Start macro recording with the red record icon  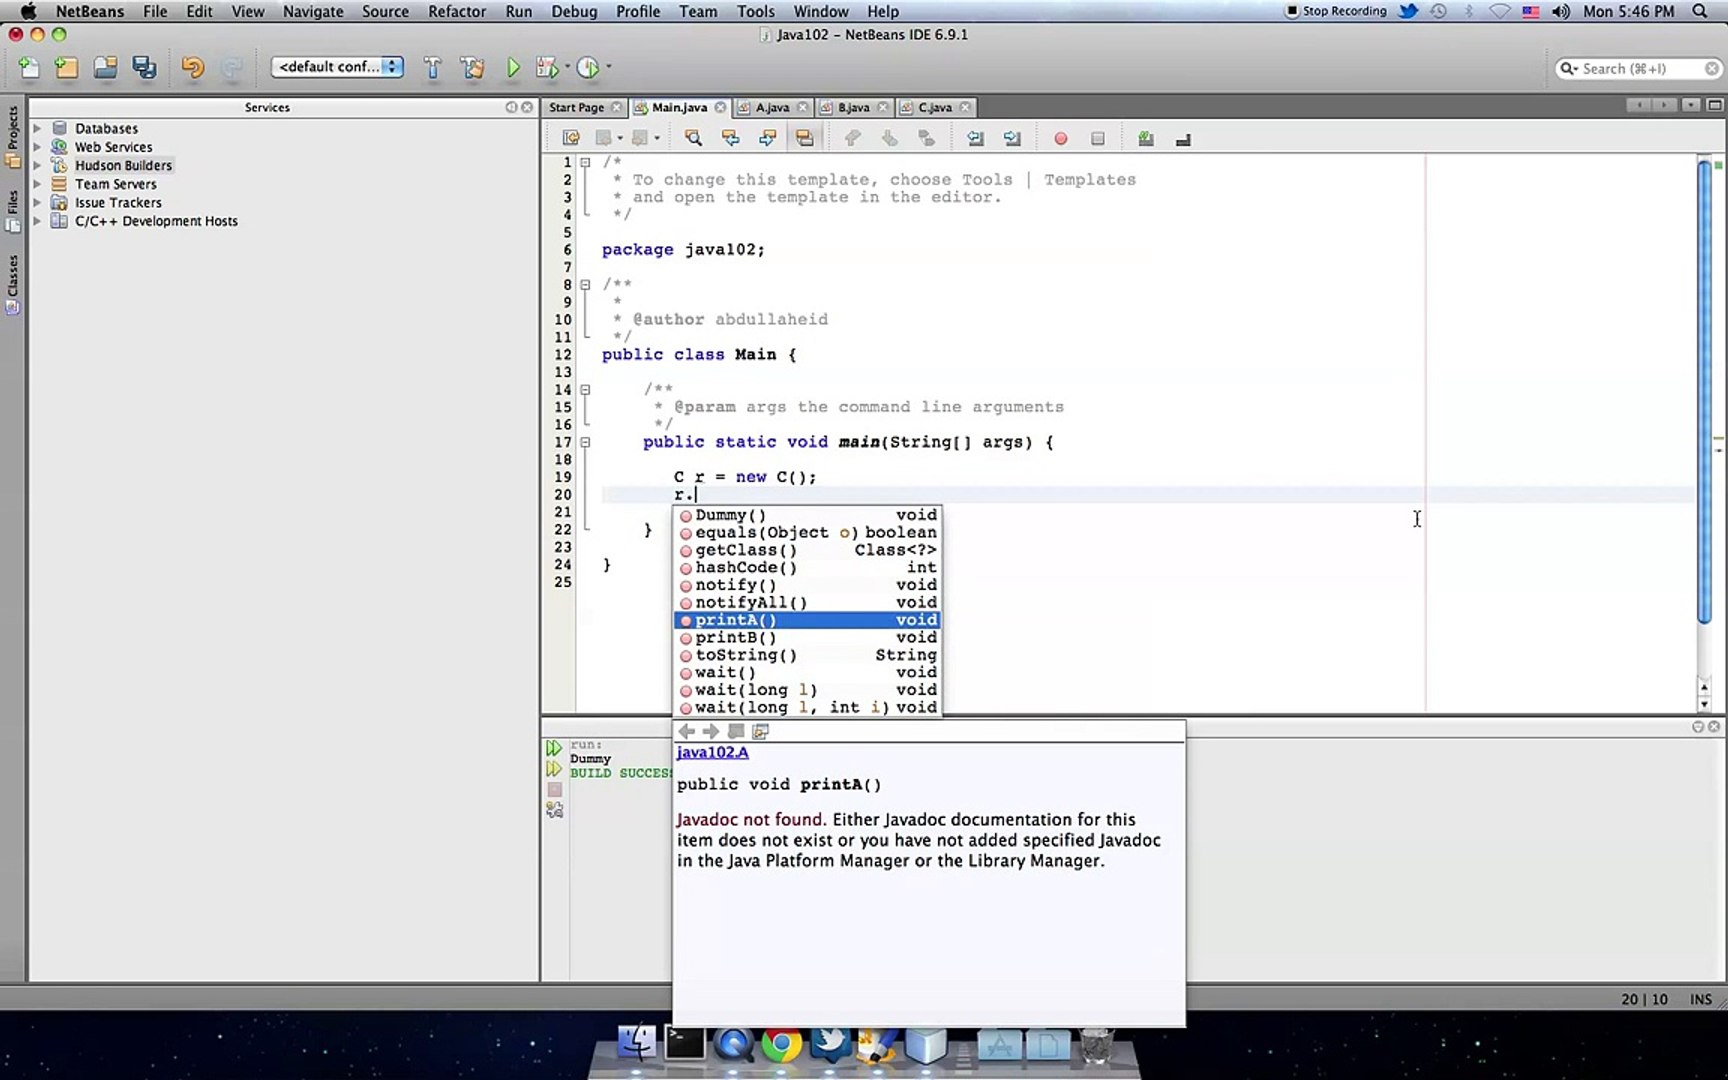pos(1061,138)
